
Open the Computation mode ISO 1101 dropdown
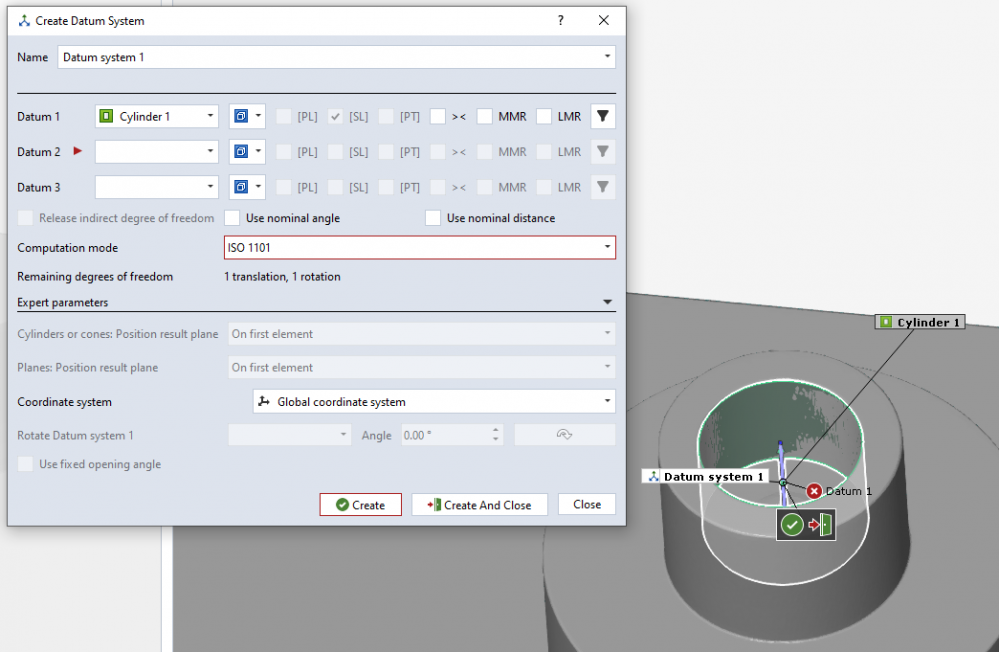pyautogui.click(x=419, y=248)
